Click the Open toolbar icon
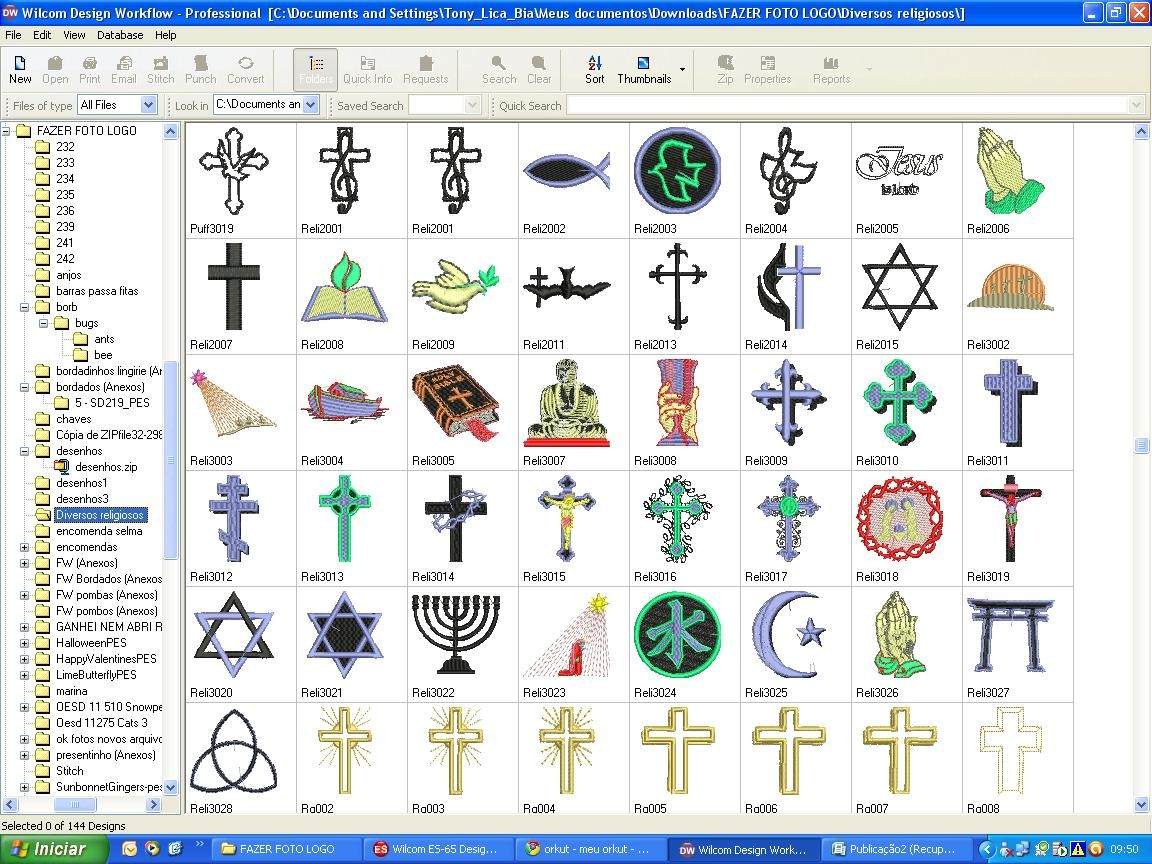 [55, 70]
